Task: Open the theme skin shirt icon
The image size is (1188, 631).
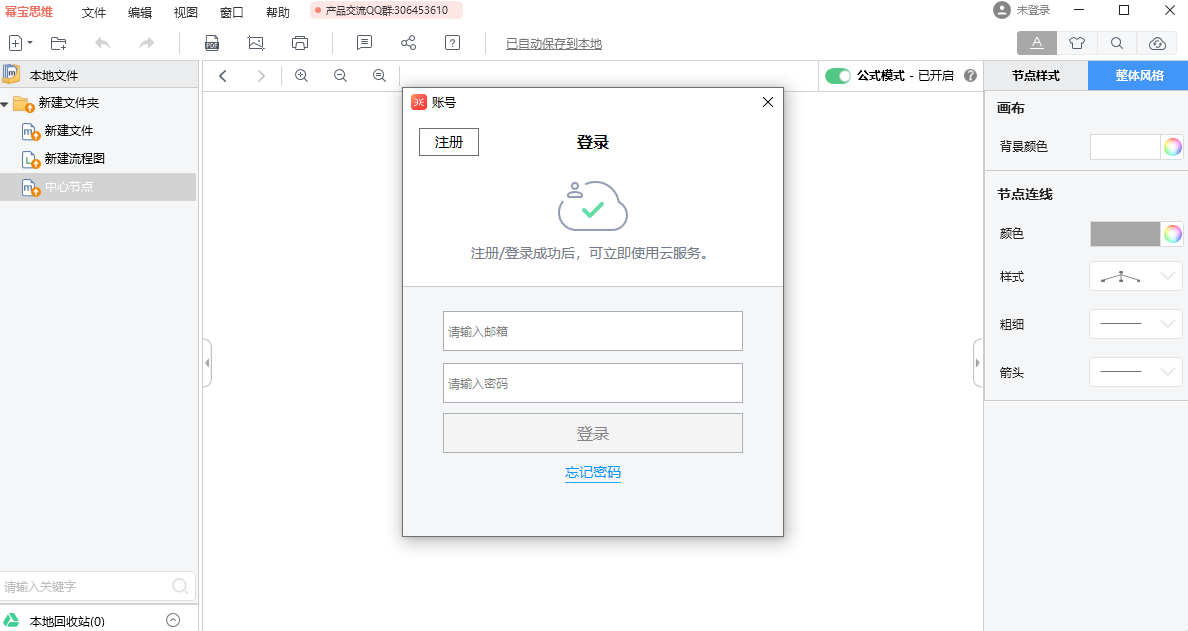Action: 1076,43
